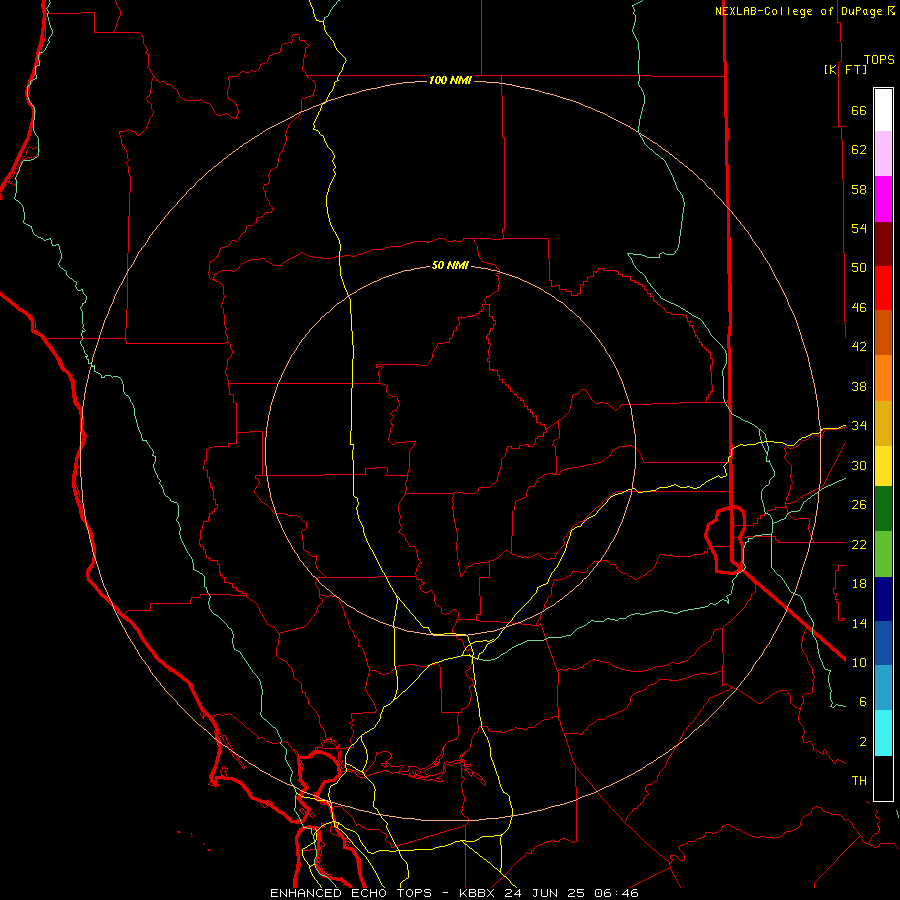The height and width of the screenshot is (900, 900).
Task: Click the white swatch in the tops legend
Action: click(883, 110)
